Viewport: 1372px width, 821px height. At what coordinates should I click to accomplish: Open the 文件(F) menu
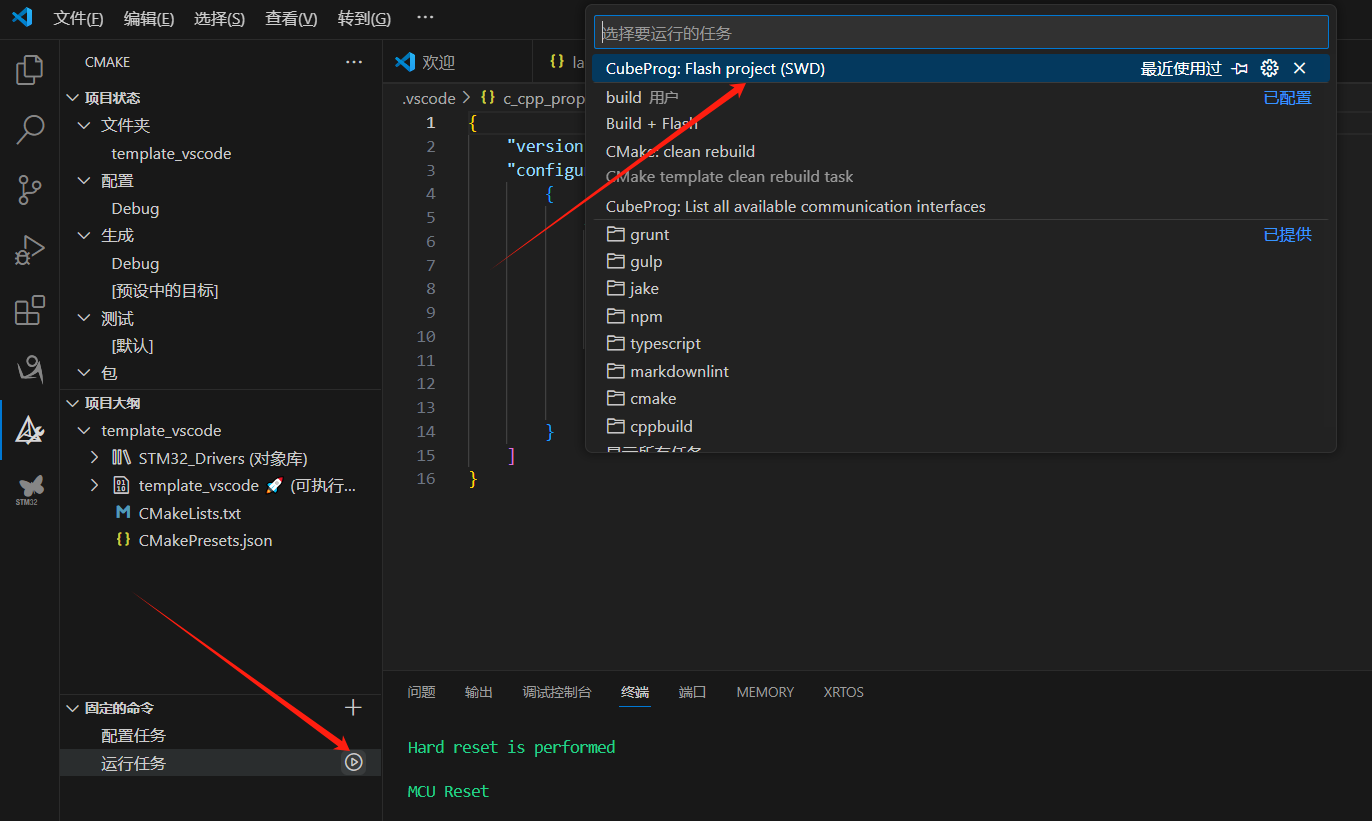pyautogui.click(x=78, y=19)
